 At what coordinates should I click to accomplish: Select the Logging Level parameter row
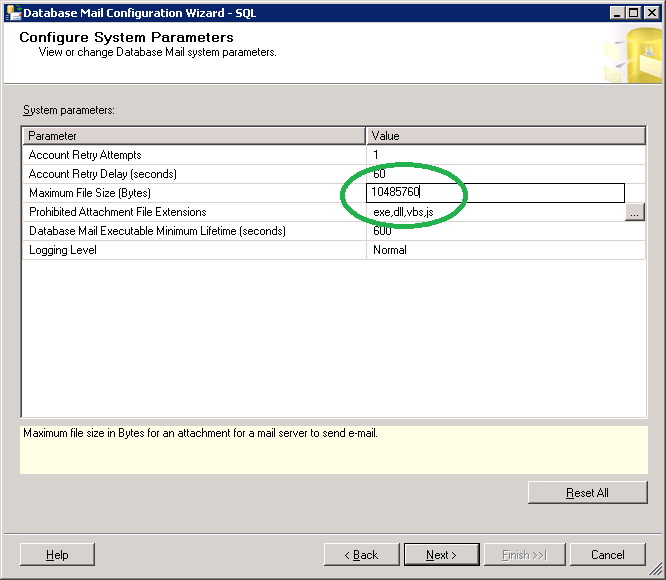[194, 250]
